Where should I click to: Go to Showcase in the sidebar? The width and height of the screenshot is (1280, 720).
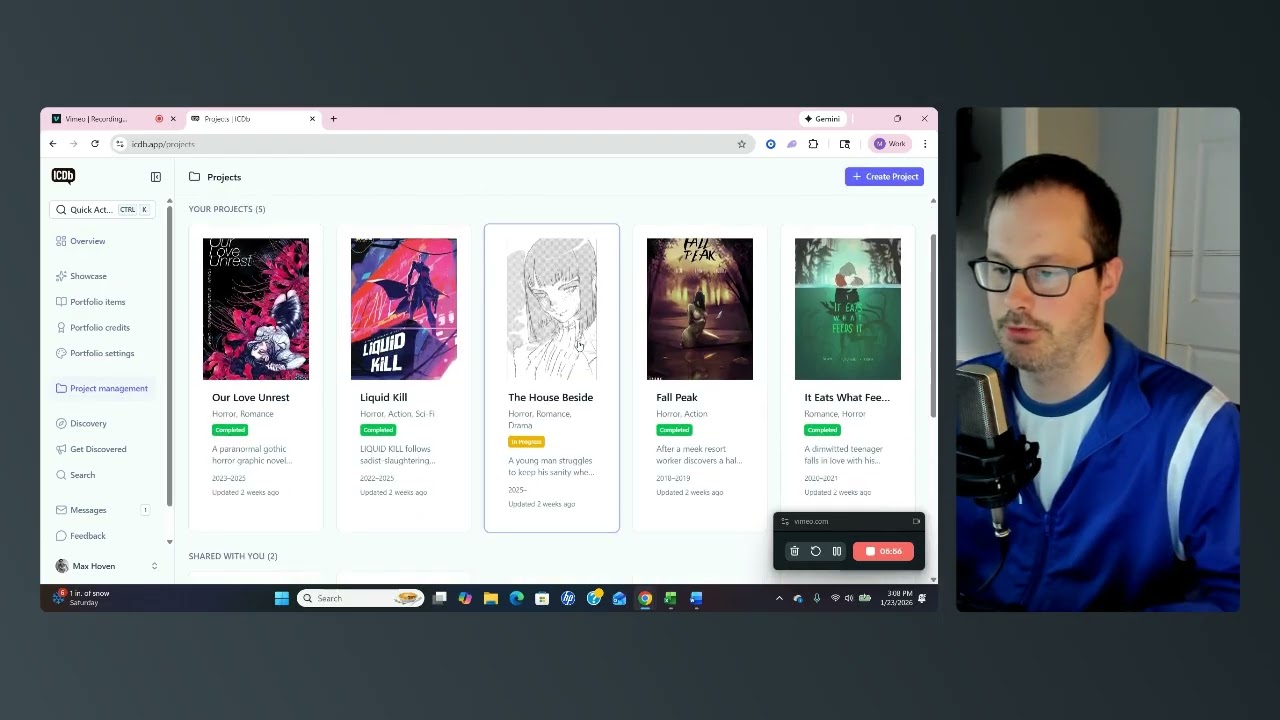pos(88,276)
